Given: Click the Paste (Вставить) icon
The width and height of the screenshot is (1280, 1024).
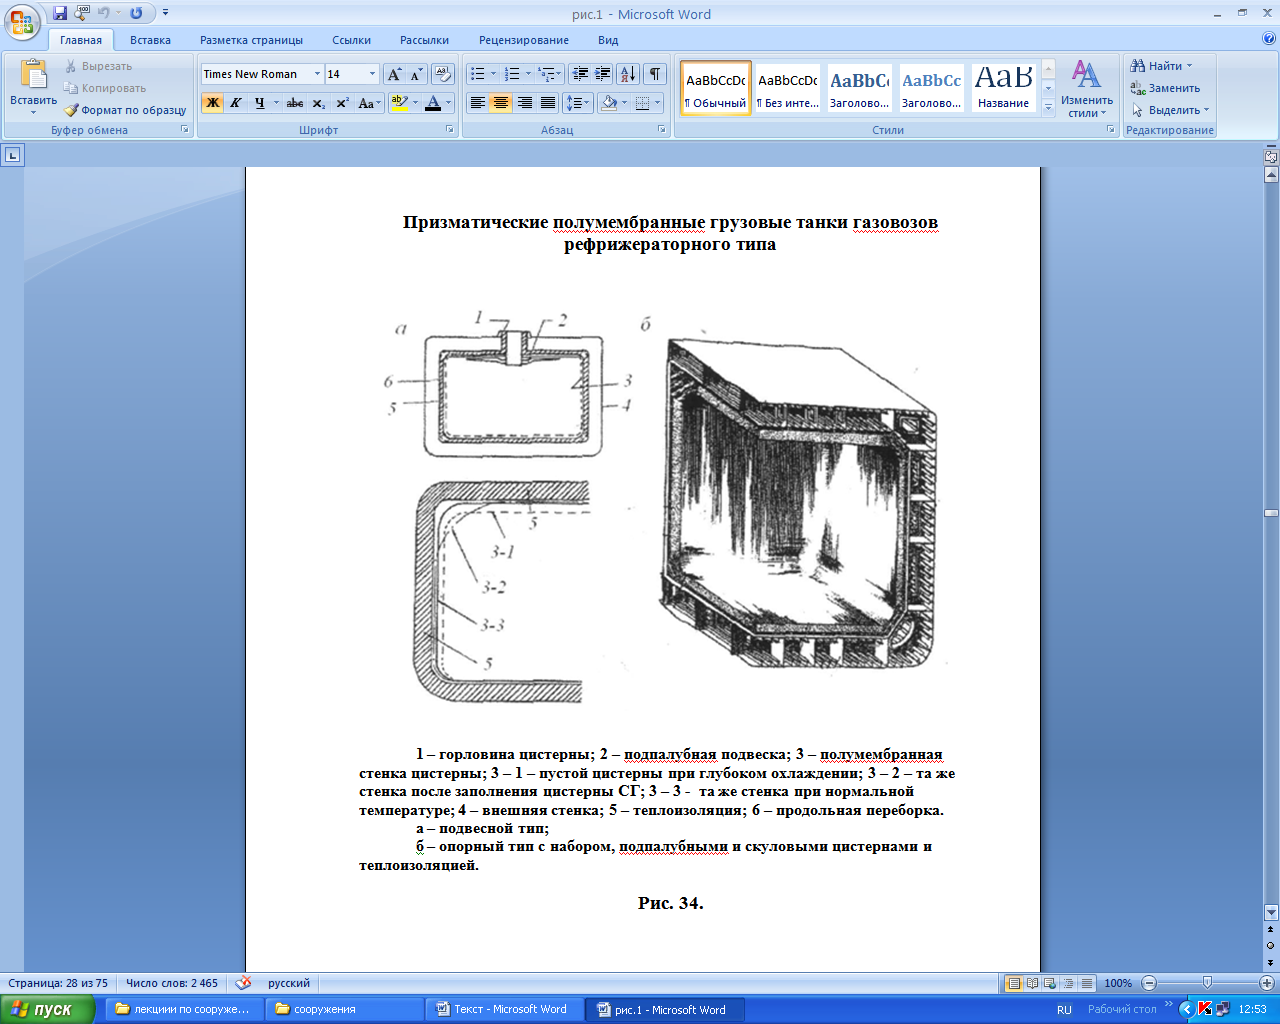Looking at the screenshot, I should click(33, 77).
